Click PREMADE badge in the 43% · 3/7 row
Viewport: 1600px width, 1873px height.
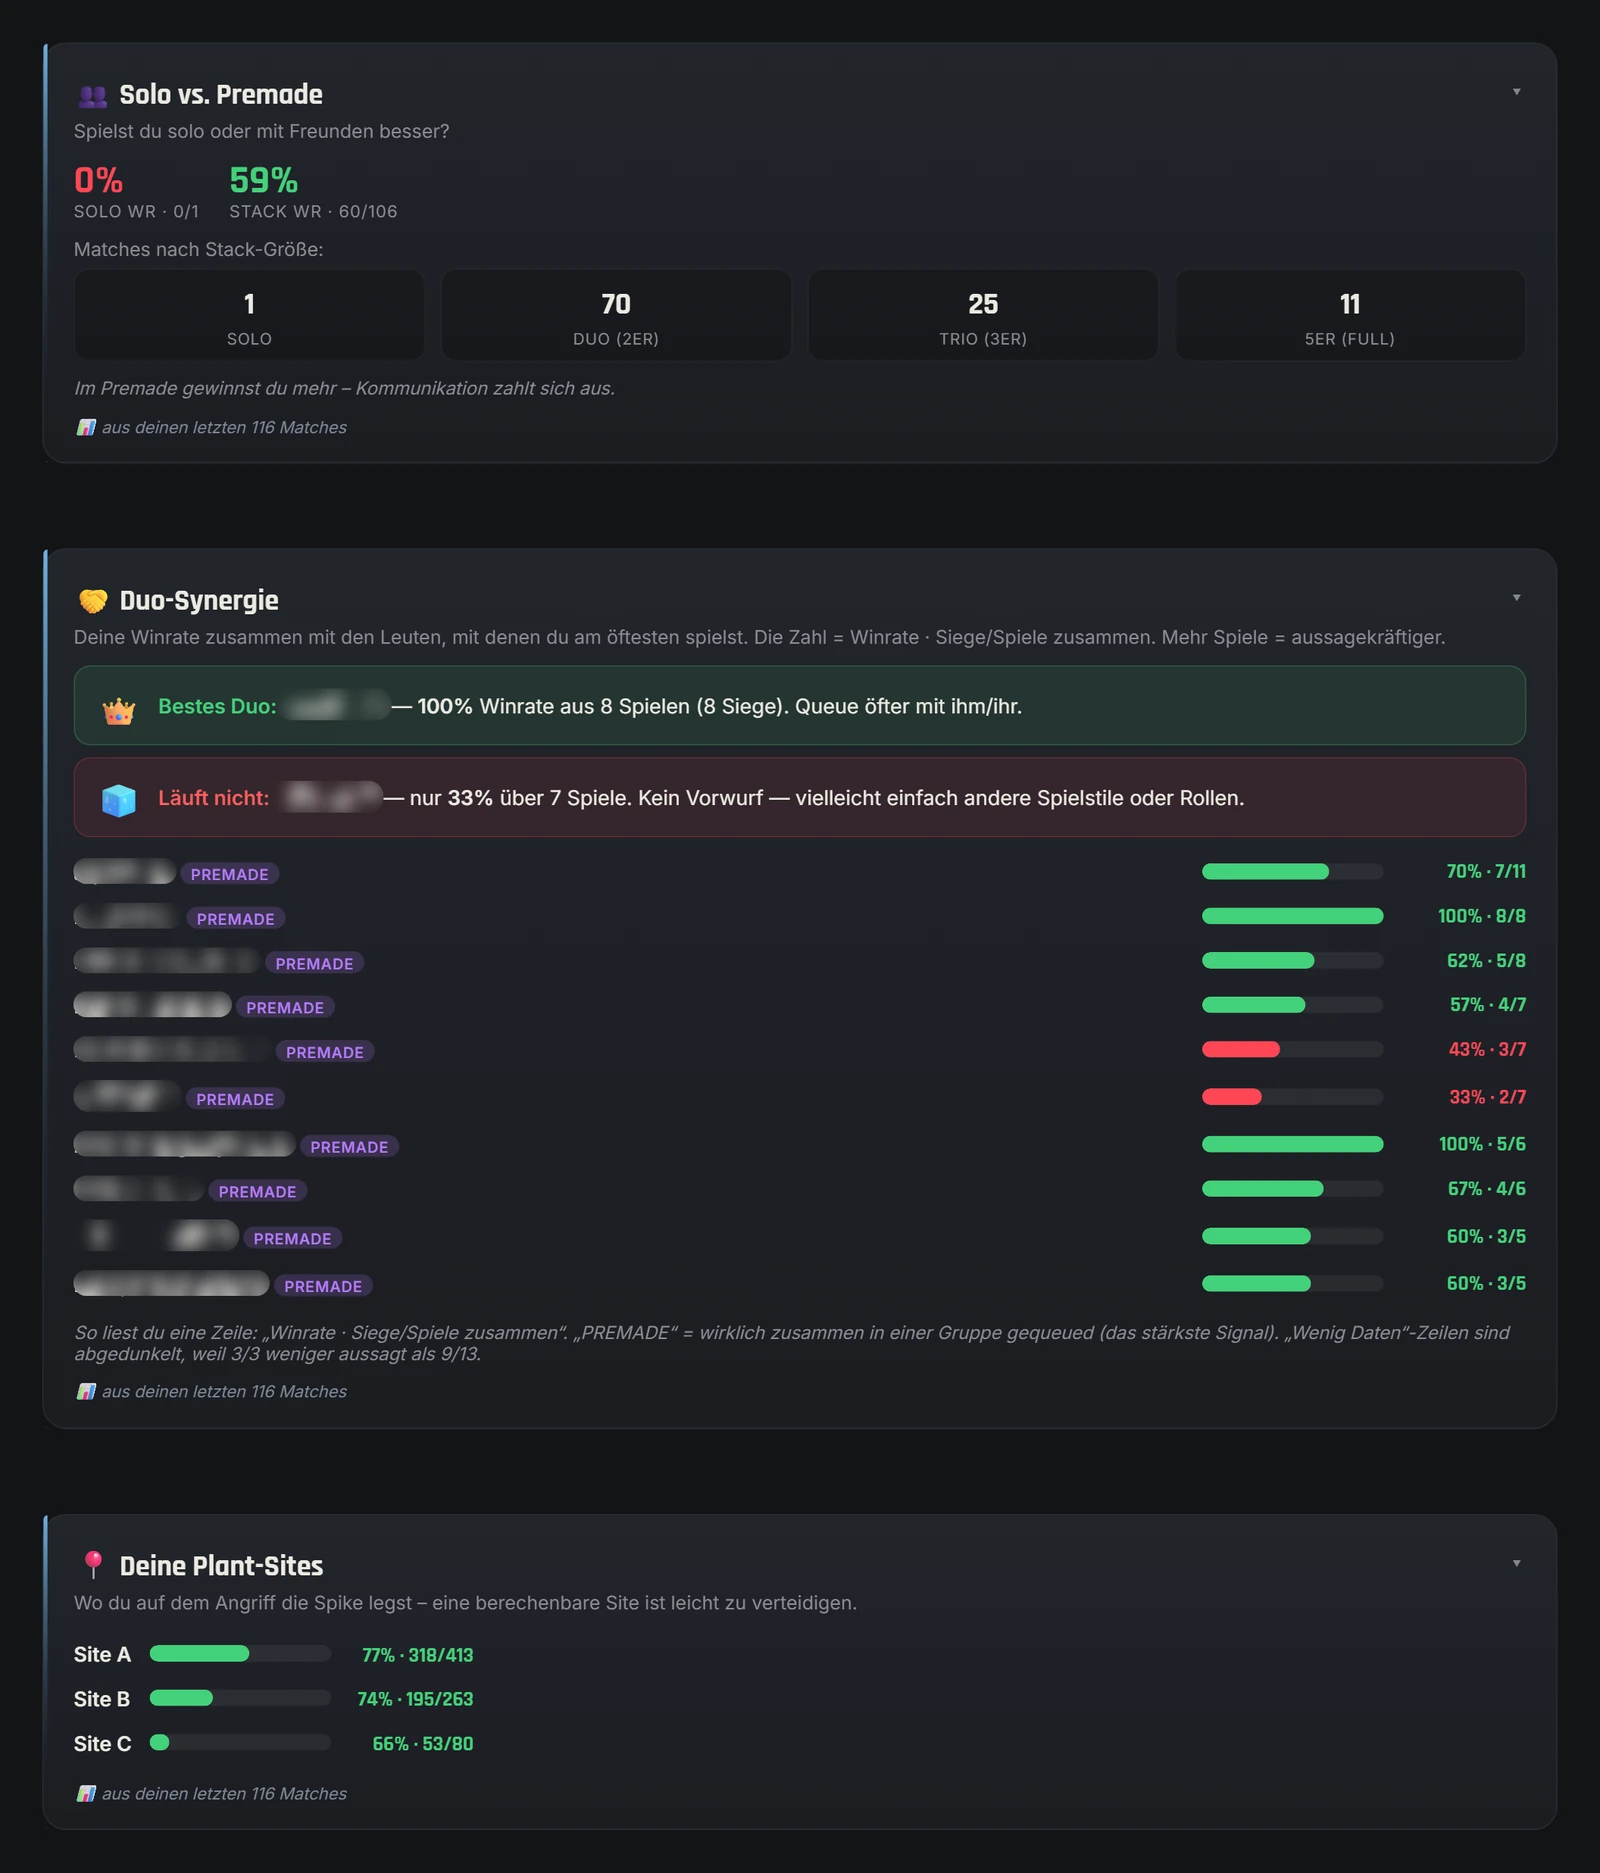[x=325, y=1052]
